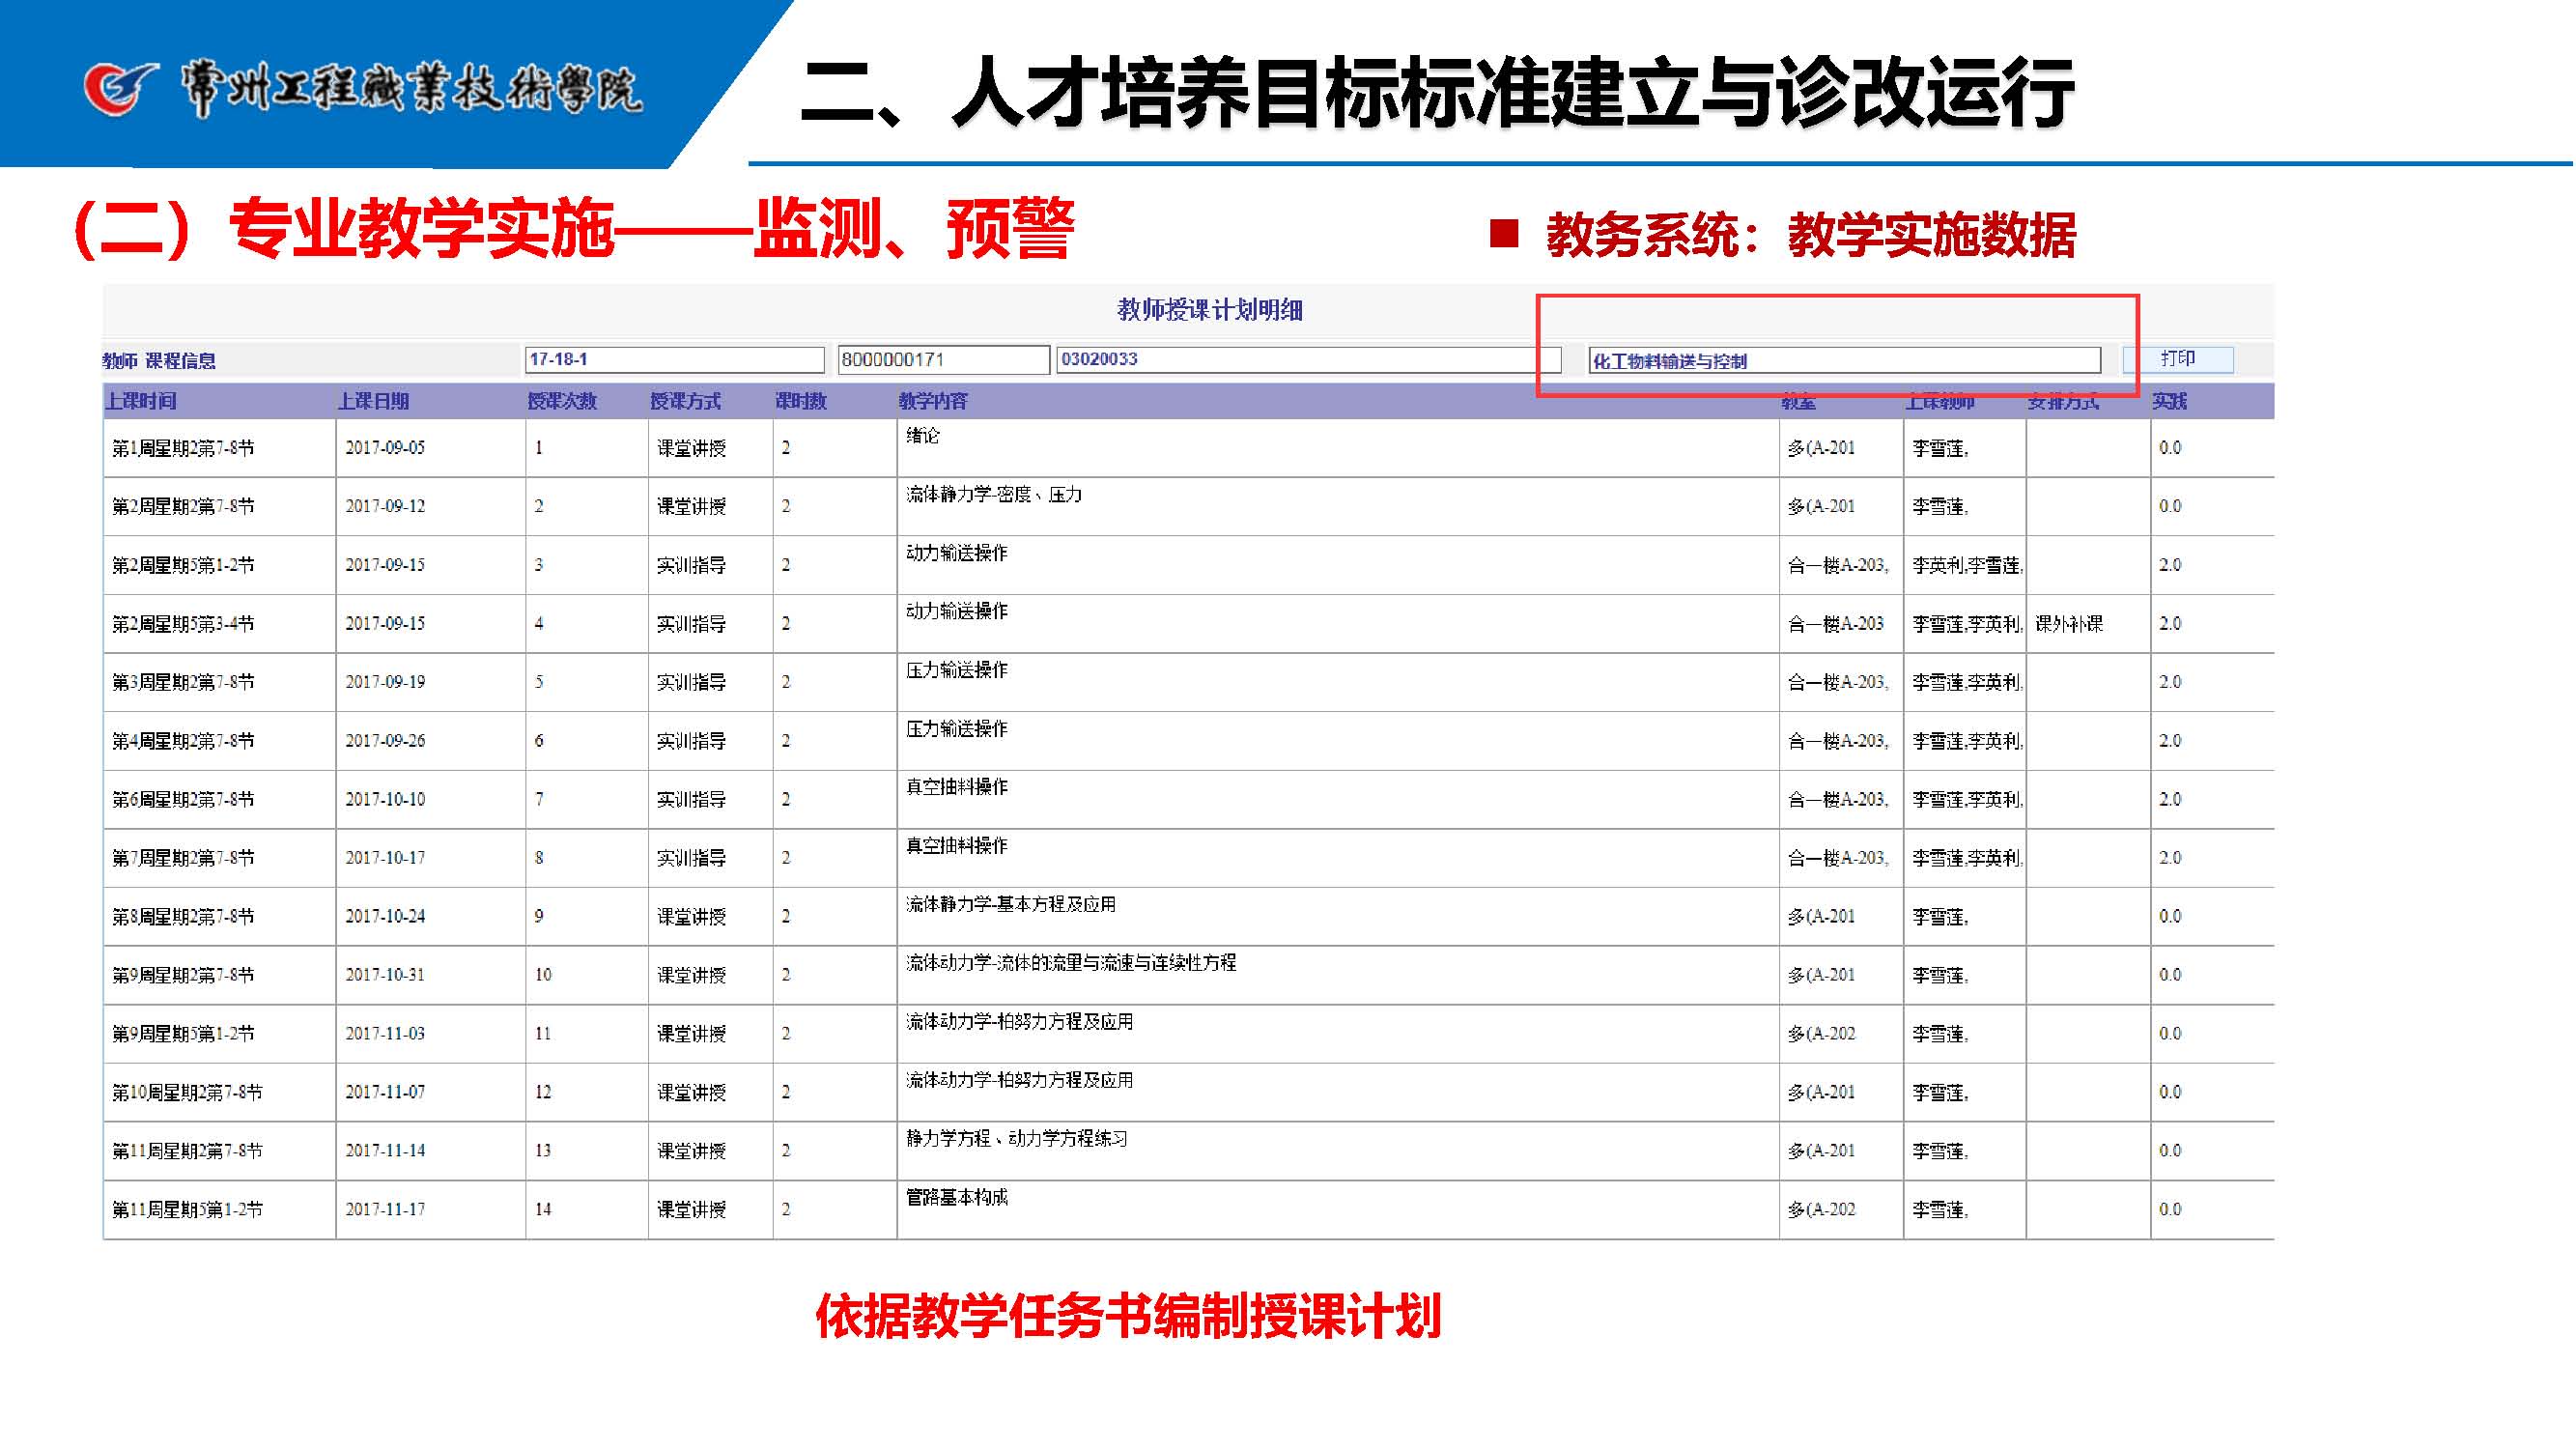The height and width of the screenshot is (1450, 2576).
Task: Click the 上课日期 column header
Action: point(373,402)
